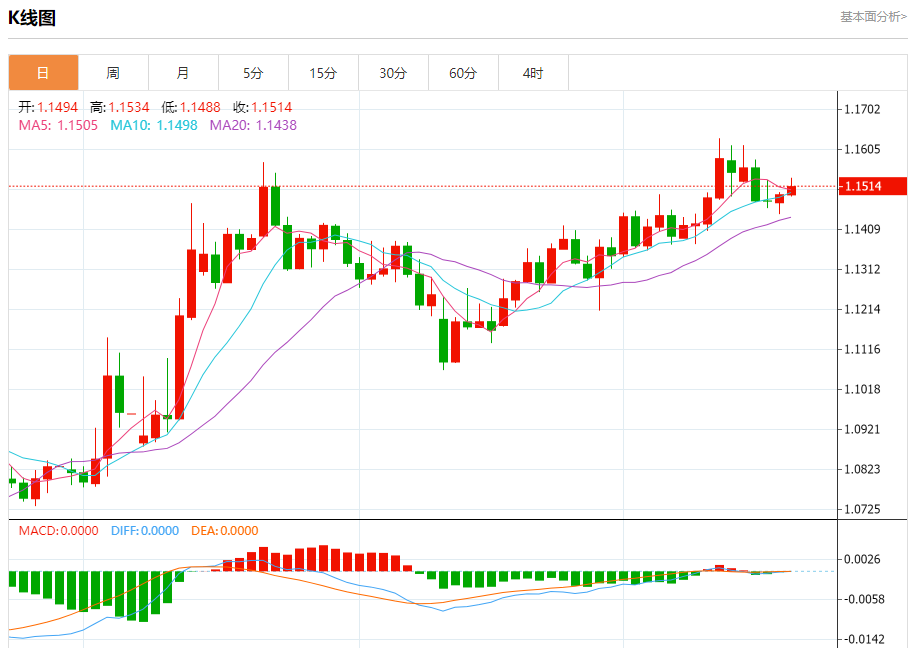Click the 收 closing price value
This screenshot has height=648, width=913.
click(x=272, y=107)
